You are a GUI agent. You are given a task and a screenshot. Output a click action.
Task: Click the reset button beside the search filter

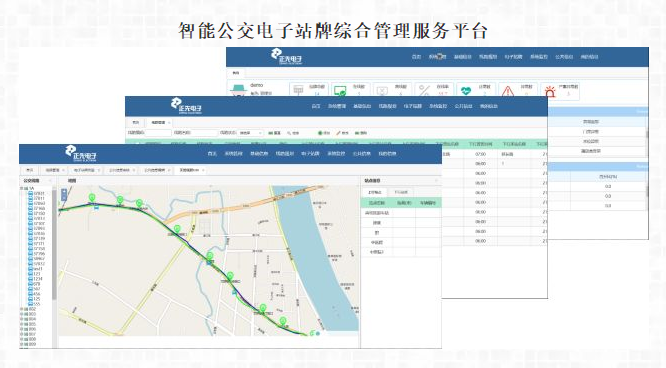[275, 133]
